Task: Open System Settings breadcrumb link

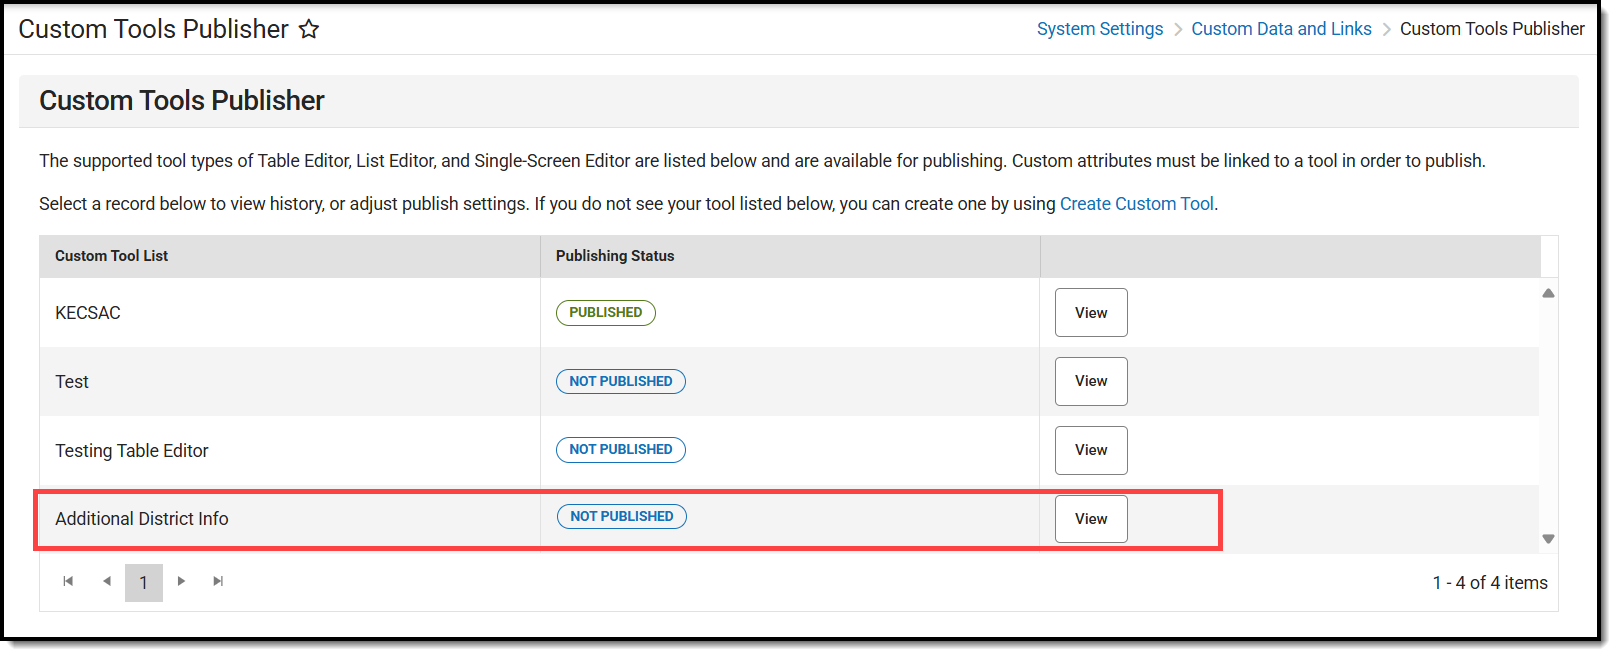Action: click(1099, 29)
